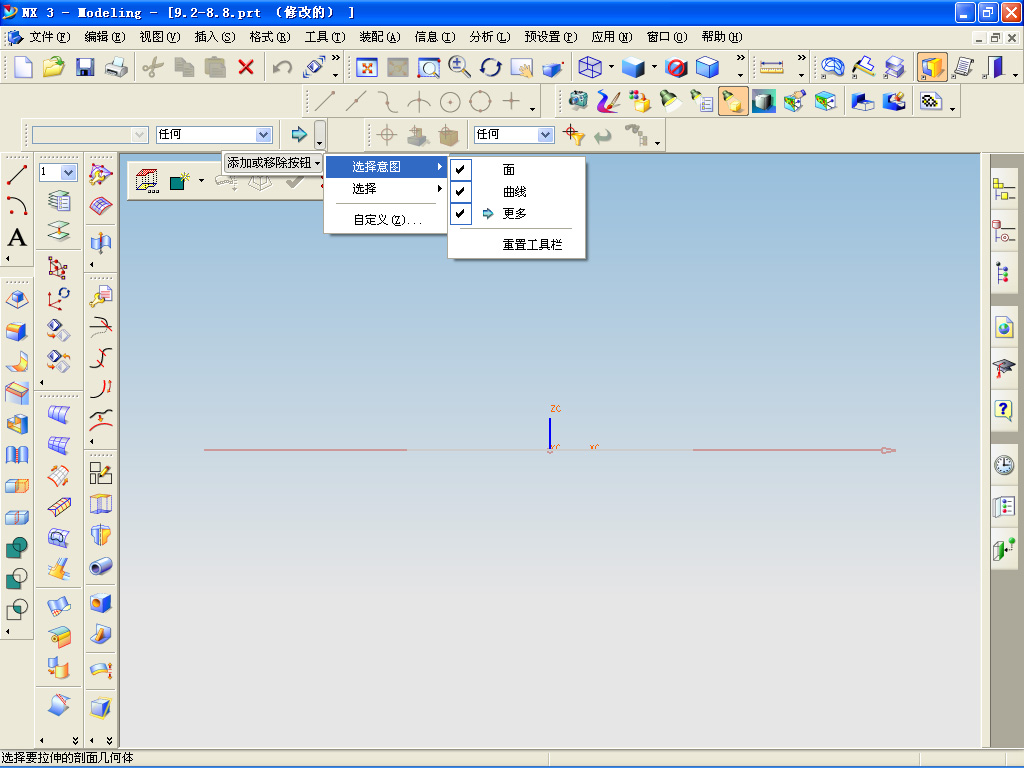
Task: Open the 工具(T) menu
Action: 325,37
